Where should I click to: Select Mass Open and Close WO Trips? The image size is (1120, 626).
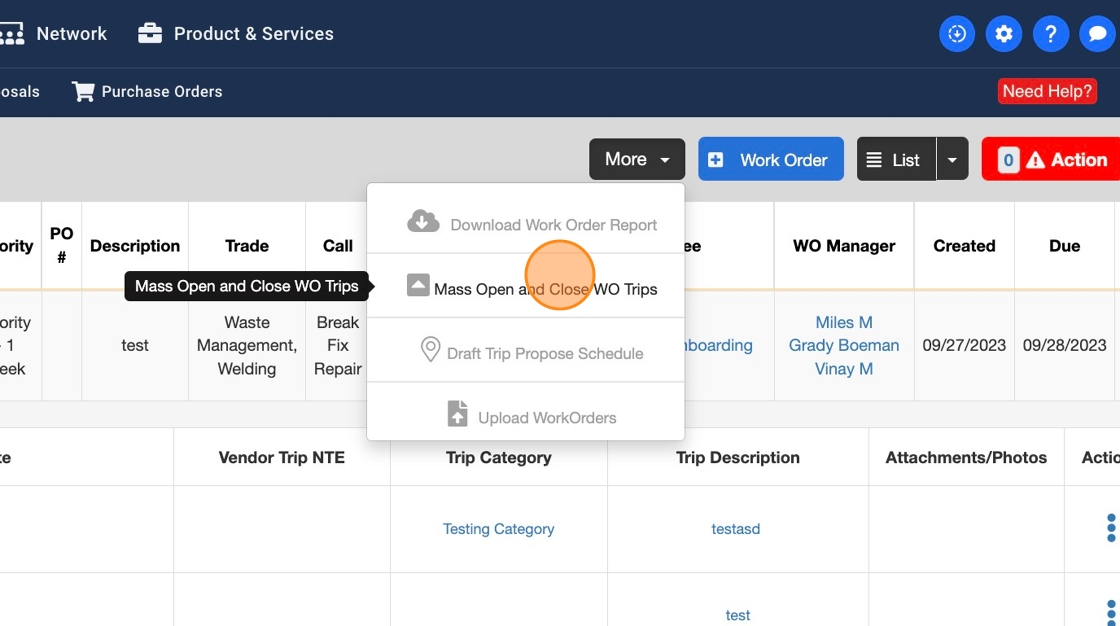click(545, 289)
